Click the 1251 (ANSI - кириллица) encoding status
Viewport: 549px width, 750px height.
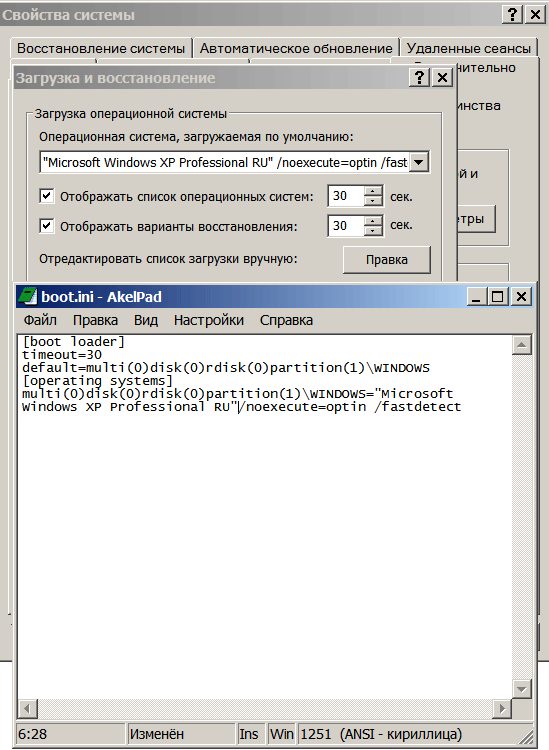tap(381, 734)
